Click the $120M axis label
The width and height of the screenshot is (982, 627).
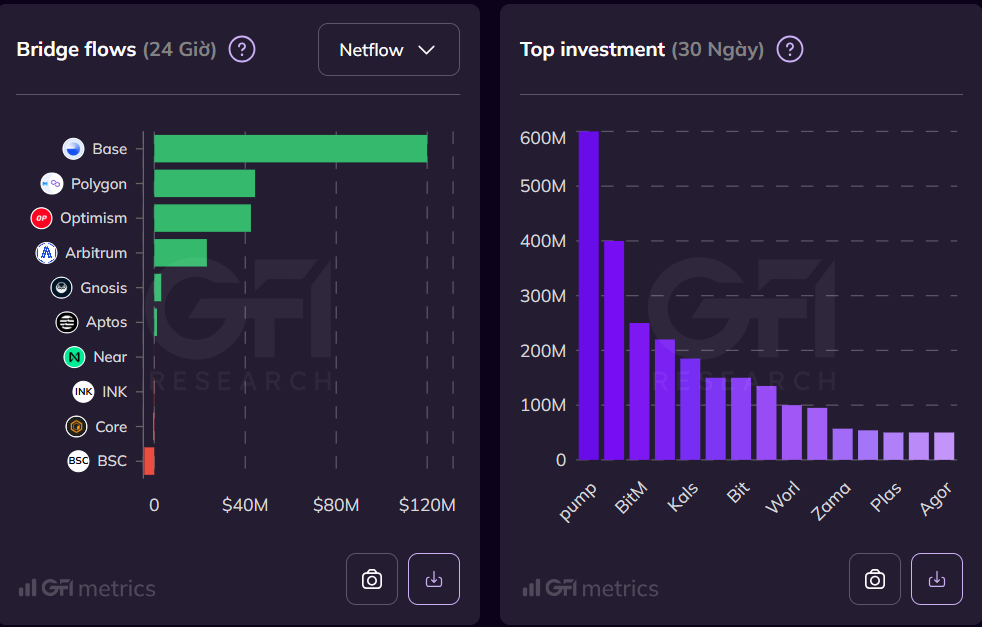(427, 505)
